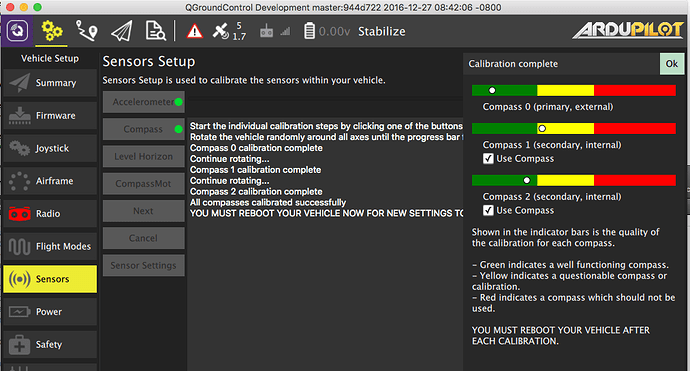Click "Compass 0 (primary, external)" label

(548, 107)
